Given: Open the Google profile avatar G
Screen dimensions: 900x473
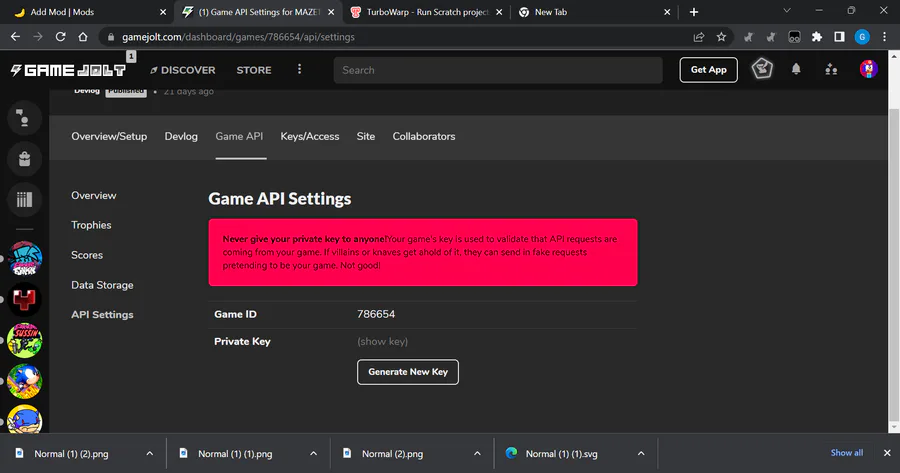Looking at the screenshot, I should tap(862, 37).
